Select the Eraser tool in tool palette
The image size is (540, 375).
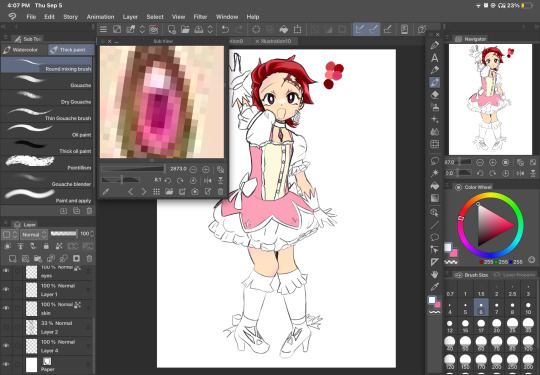point(435,95)
